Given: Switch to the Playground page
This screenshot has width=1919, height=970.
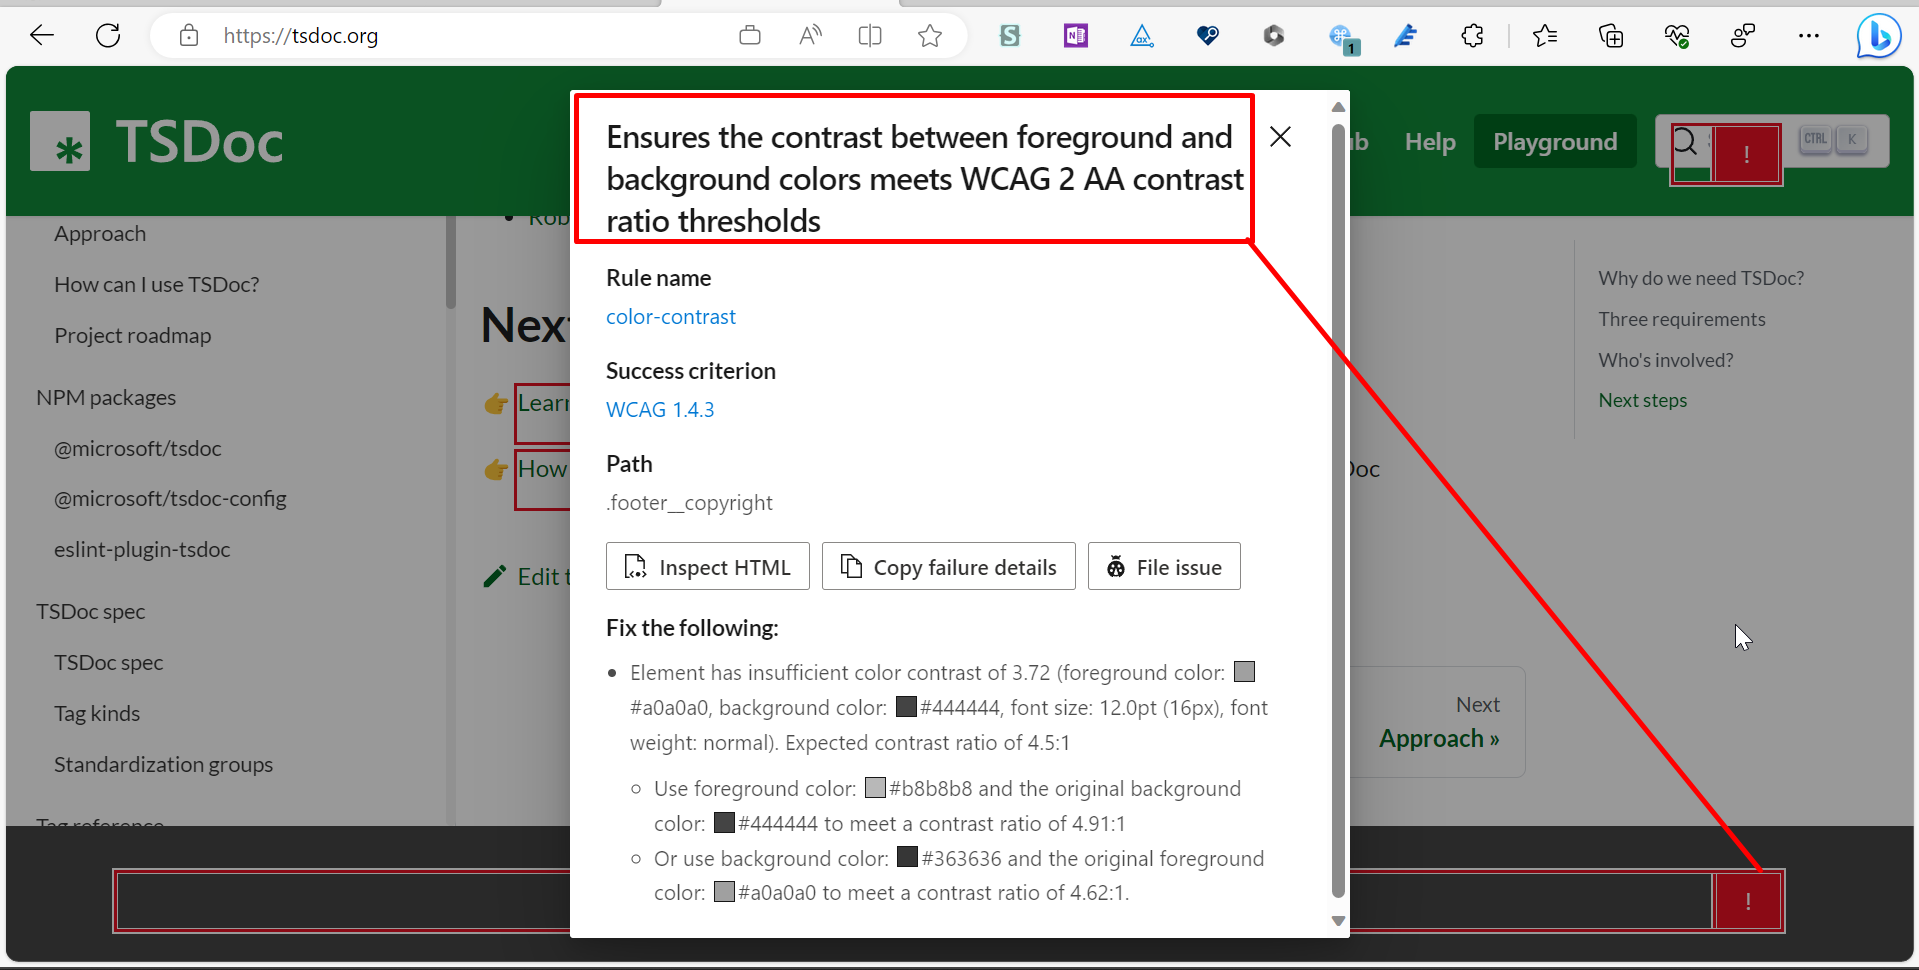Looking at the screenshot, I should pyautogui.click(x=1554, y=141).
